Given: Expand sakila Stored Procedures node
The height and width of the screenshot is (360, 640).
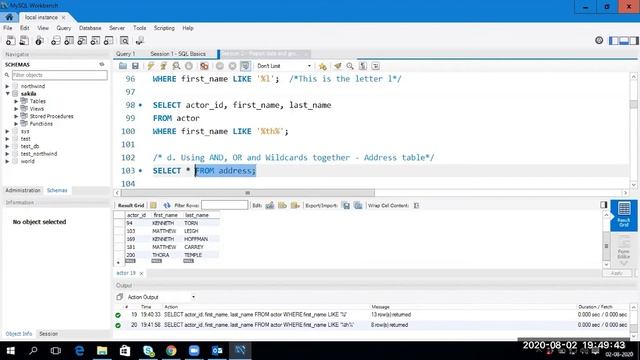Looking at the screenshot, I should [x=16, y=116].
